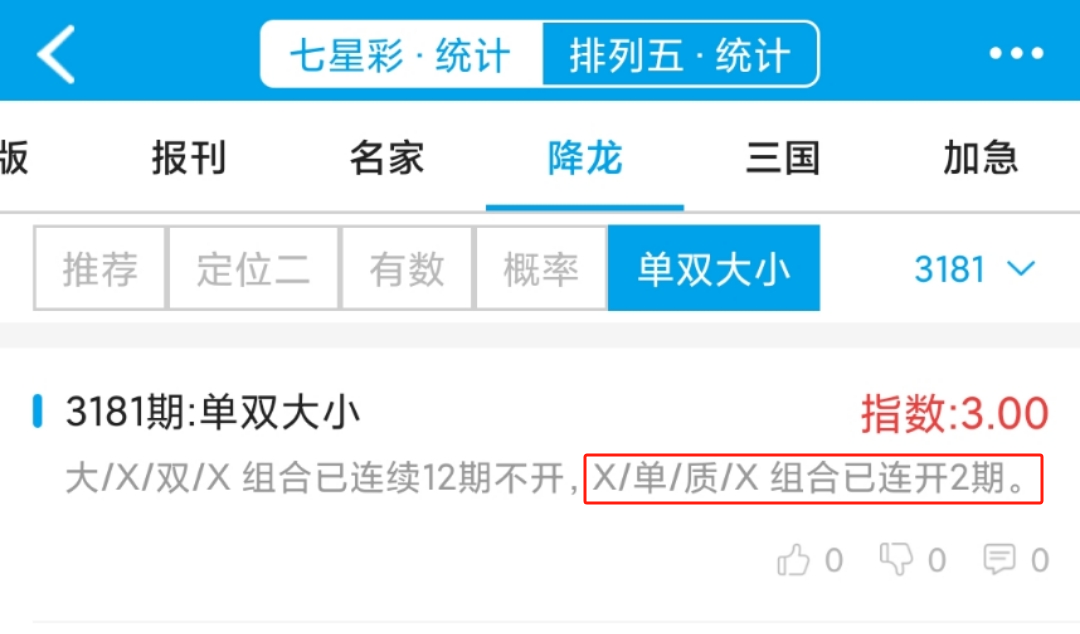
Task: Open the three-dot more options menu
Action: 1016,53
